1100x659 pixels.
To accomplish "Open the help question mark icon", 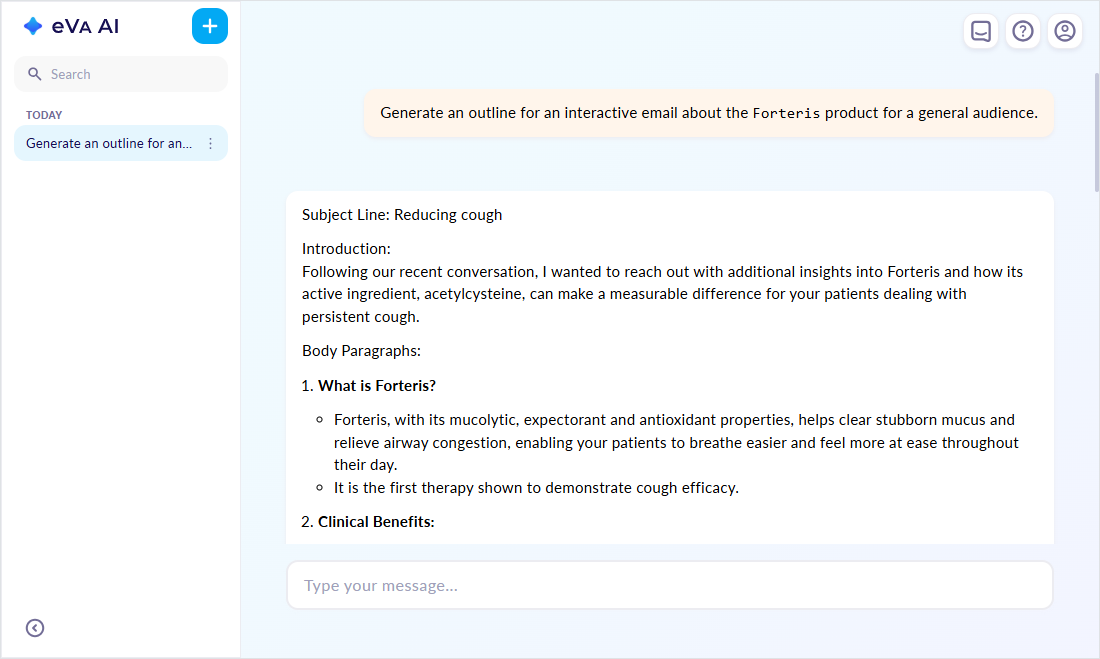I will point(1023,31).
